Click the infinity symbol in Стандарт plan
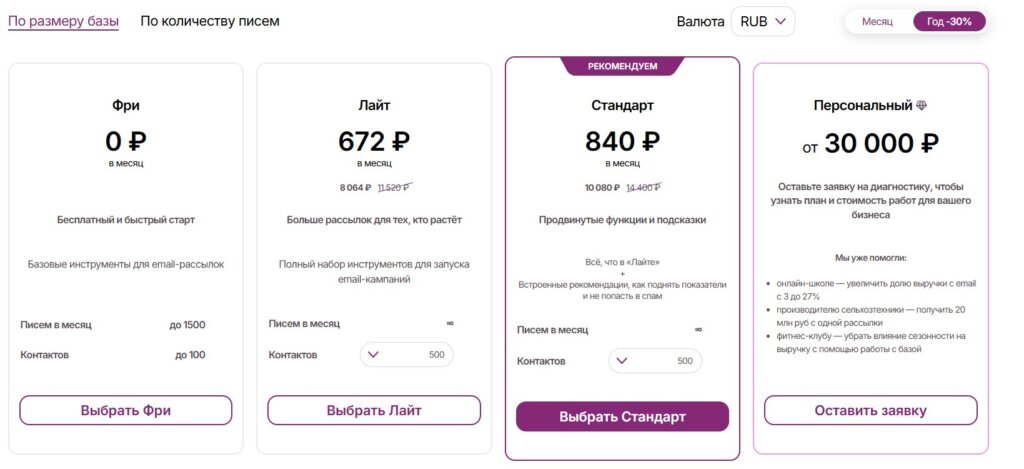Image resolution: width=1024 pixels, height=469 pixels. click(698, 329)
